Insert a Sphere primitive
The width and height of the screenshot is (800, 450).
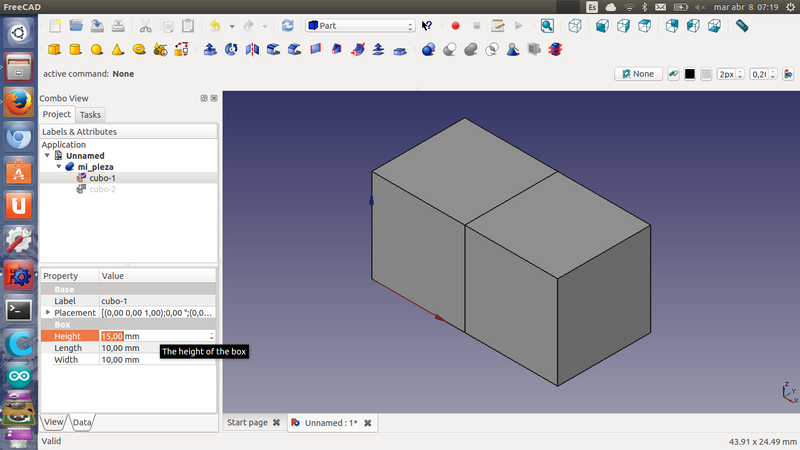97,49
